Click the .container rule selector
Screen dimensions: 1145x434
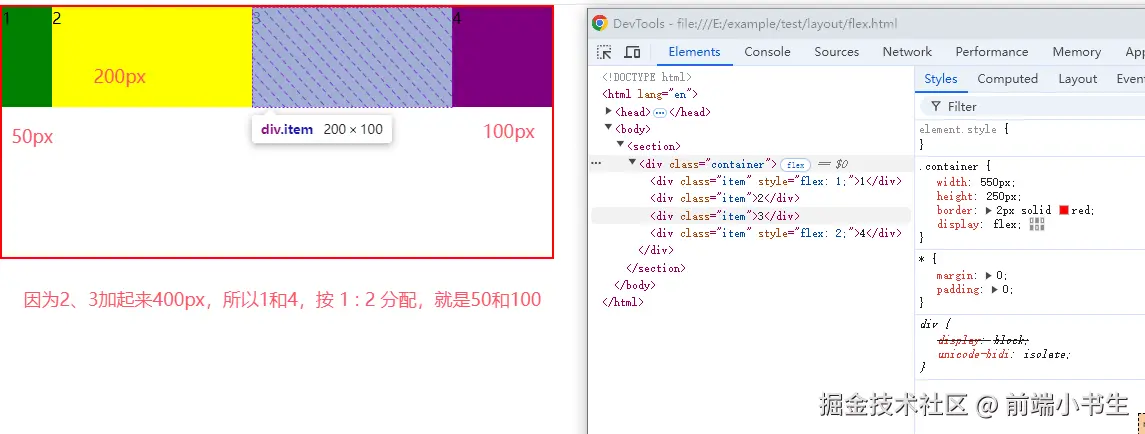click(950, 167)
